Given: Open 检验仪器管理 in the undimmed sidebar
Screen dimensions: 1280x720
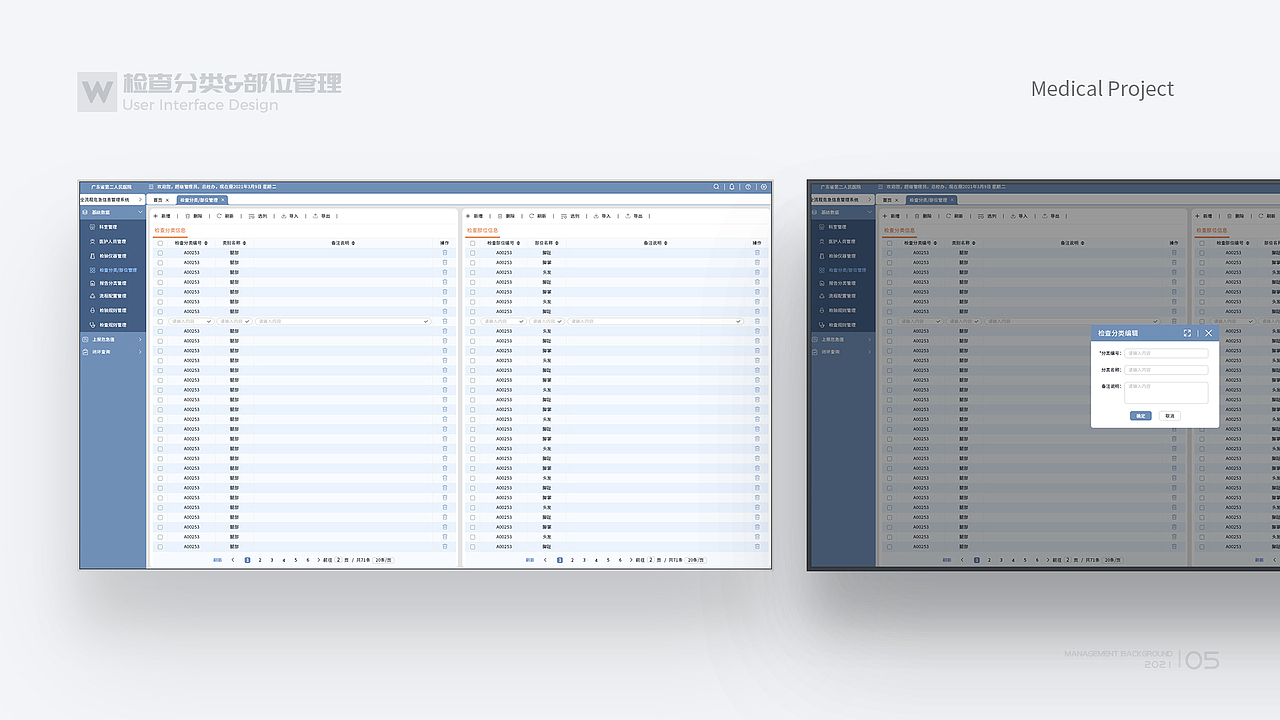Looking at the screenshot, I should coord(112,256).
